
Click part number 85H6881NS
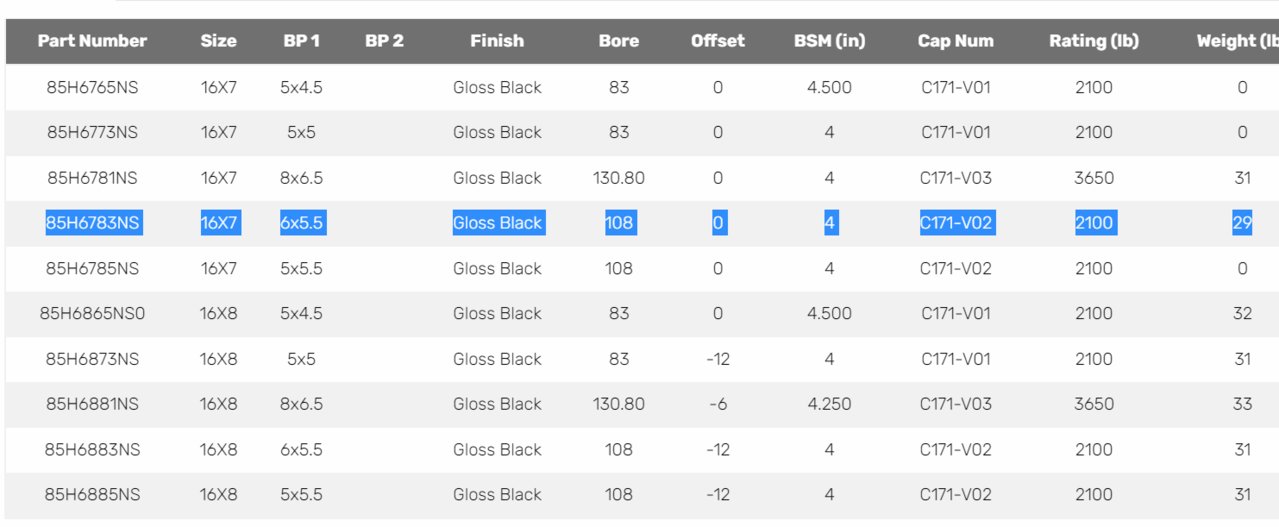click(x=92, y=404)
